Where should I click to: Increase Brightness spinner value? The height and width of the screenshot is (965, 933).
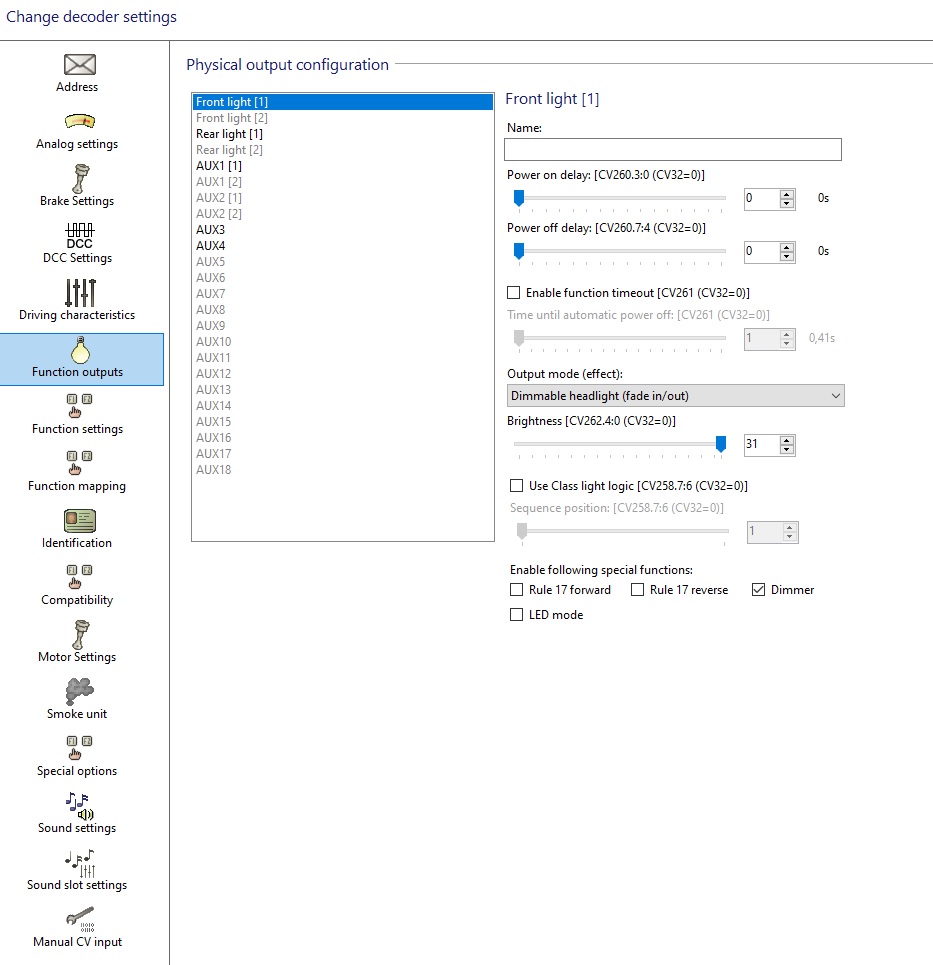coord(787,440)
